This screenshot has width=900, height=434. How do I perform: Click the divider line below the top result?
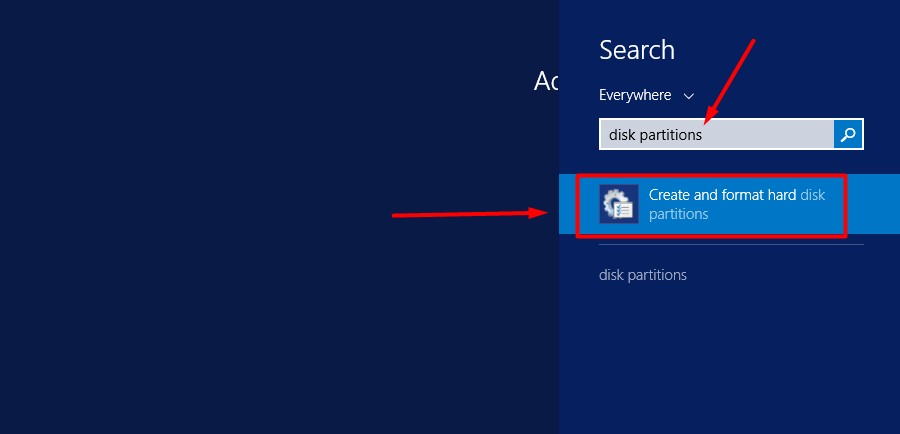(x=730, y=244)
